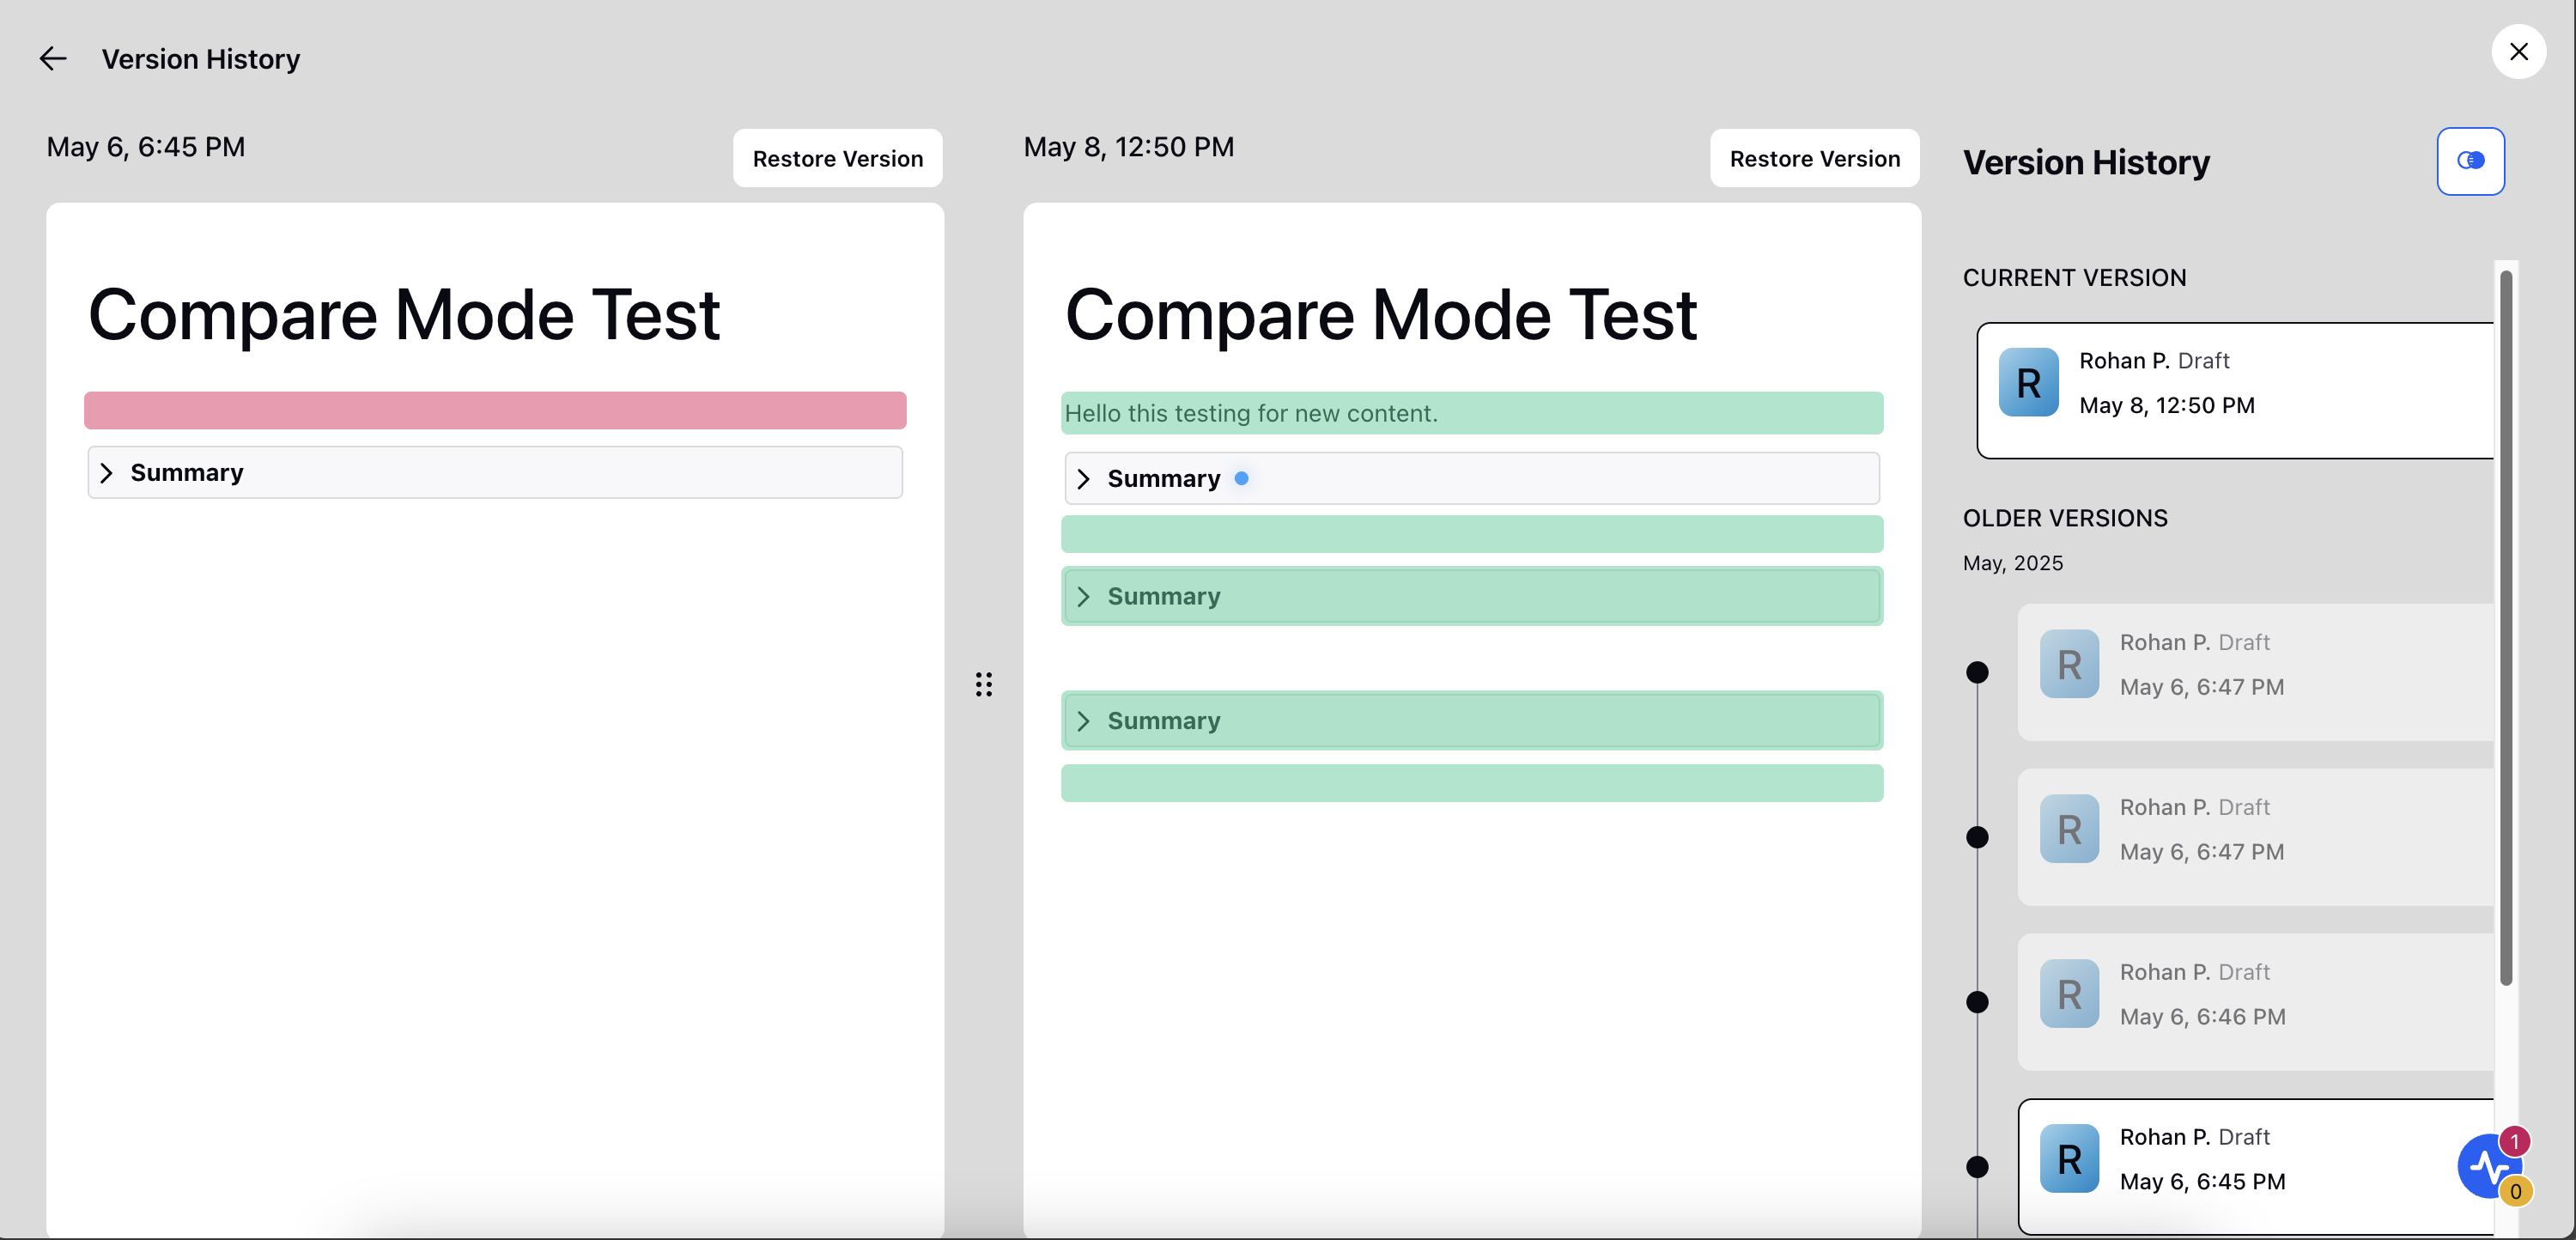Restore the May 6, 6:45 PM version
This screenshot has height=1240, width=2576.
[837, 158]
